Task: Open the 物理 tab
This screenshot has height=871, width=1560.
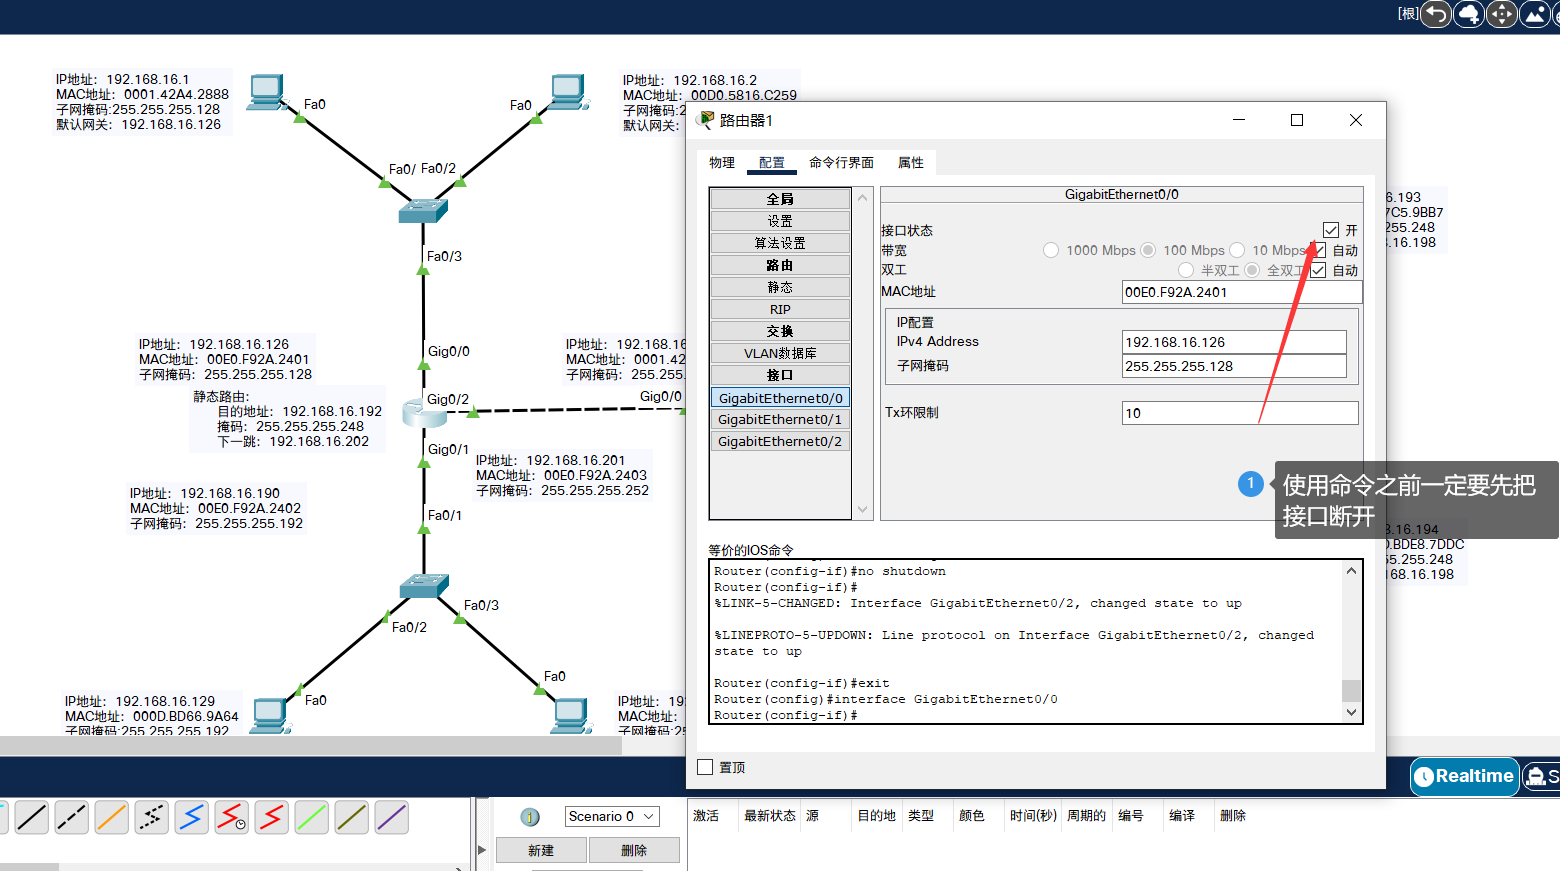Action: pos(722,162)
